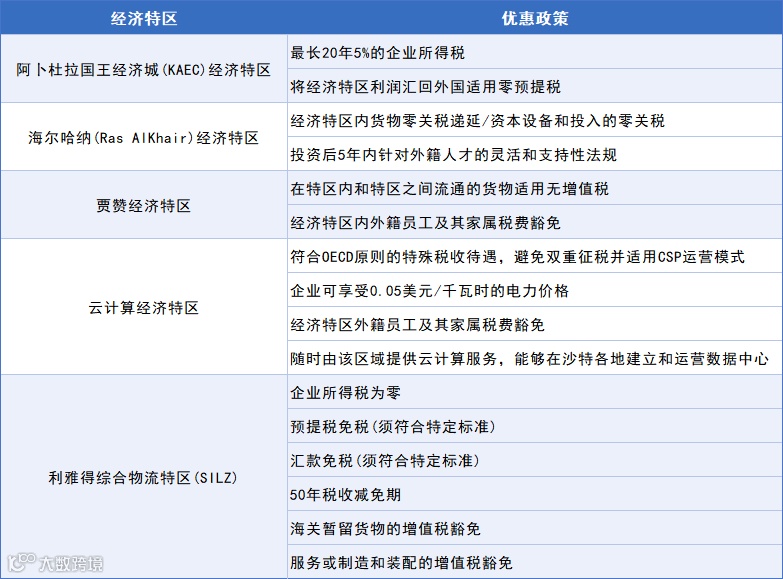The height and width of the screenshot is (579, 783).
Task: Click the 汇款免税(须符合特定标准) cell
Action: tap(535, 460)
